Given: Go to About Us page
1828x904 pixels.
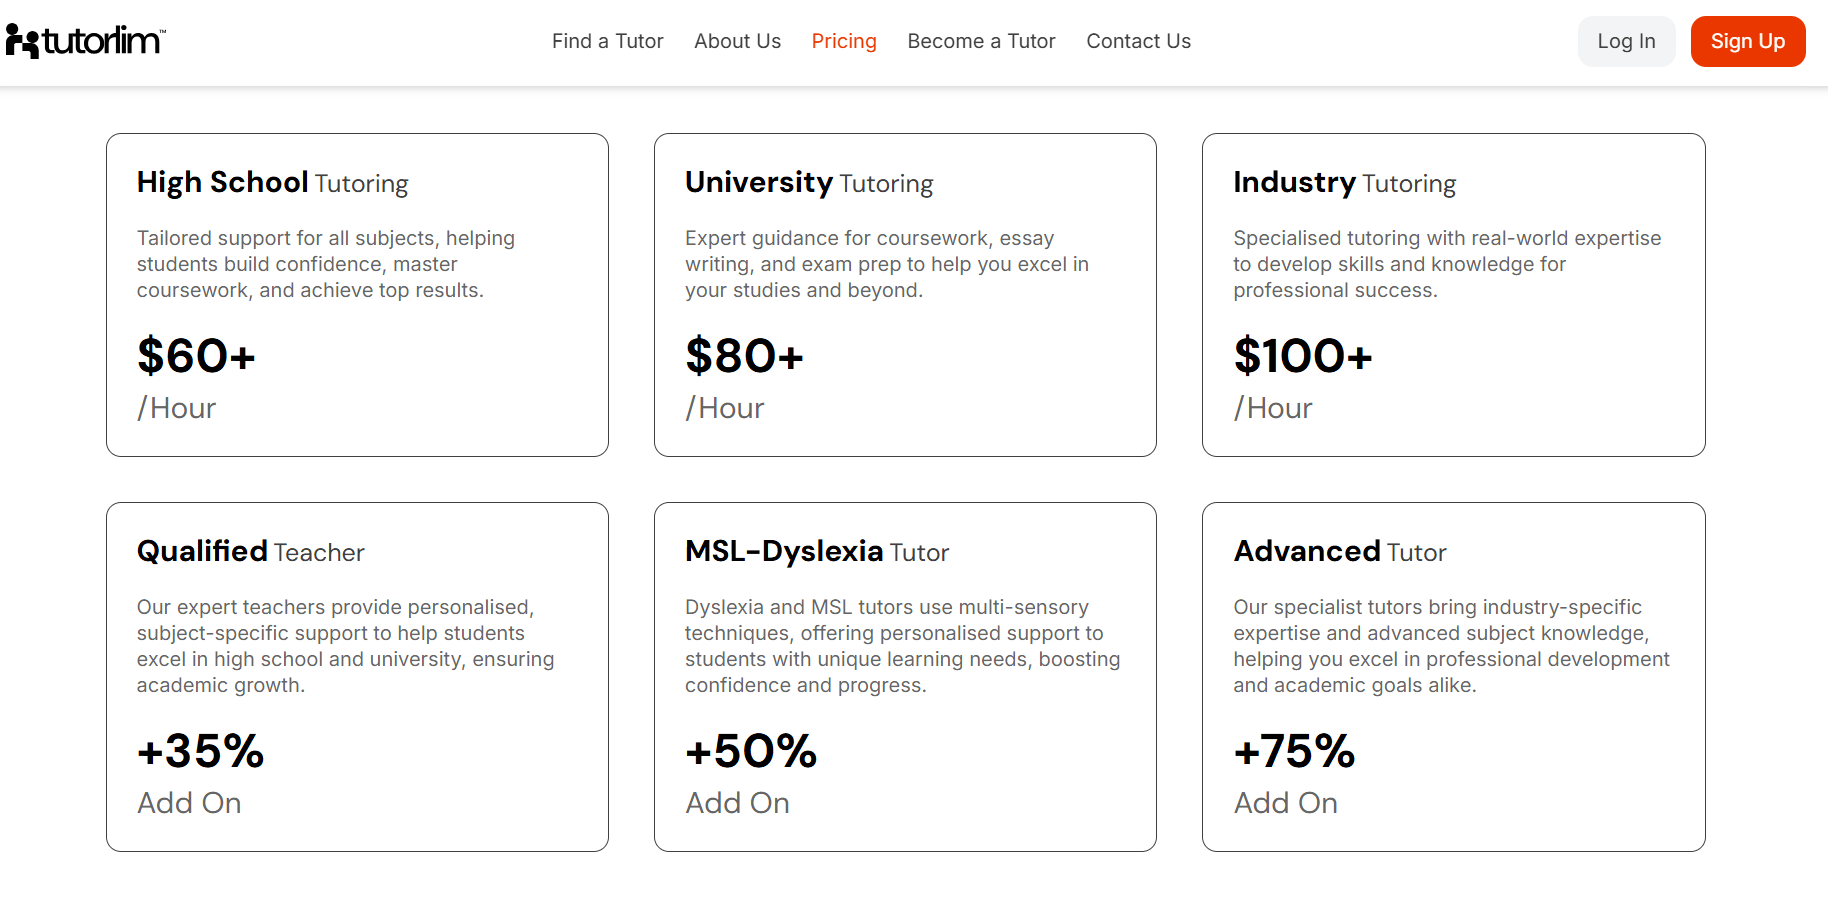Looking at the screenshot, I should point(737,41).
